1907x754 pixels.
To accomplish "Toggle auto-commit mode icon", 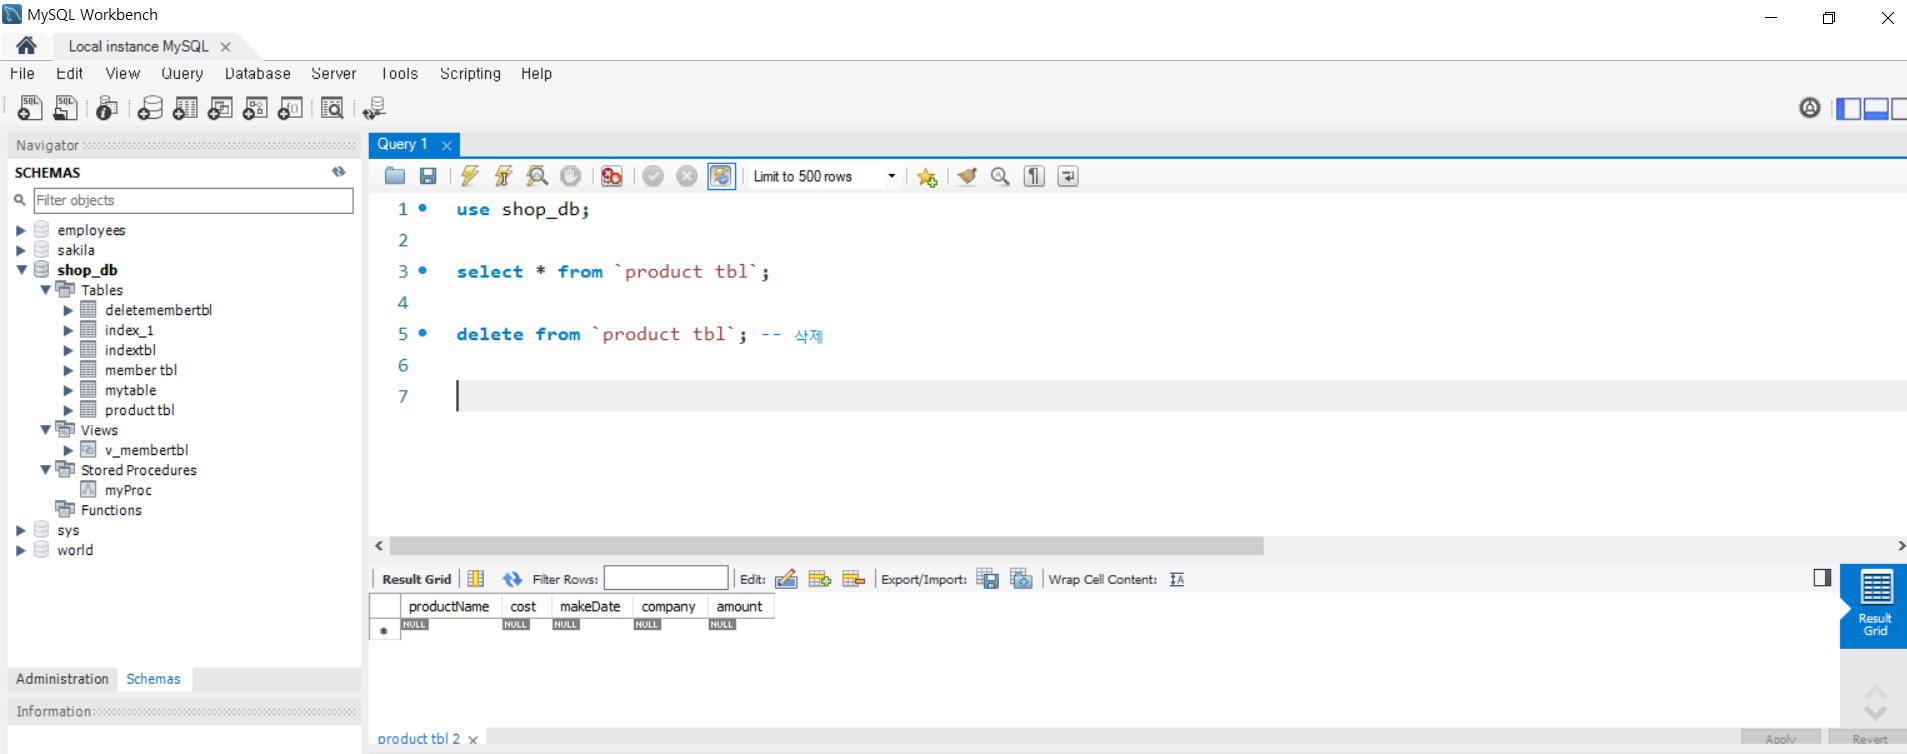I will [721, 176].
